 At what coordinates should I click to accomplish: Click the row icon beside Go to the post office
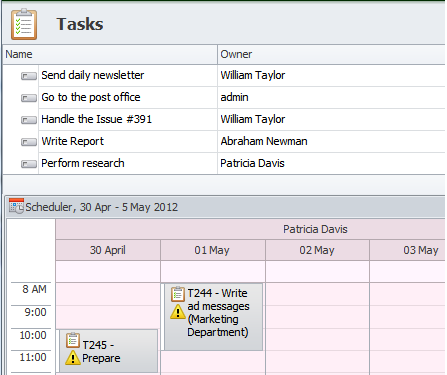[29, 98]
